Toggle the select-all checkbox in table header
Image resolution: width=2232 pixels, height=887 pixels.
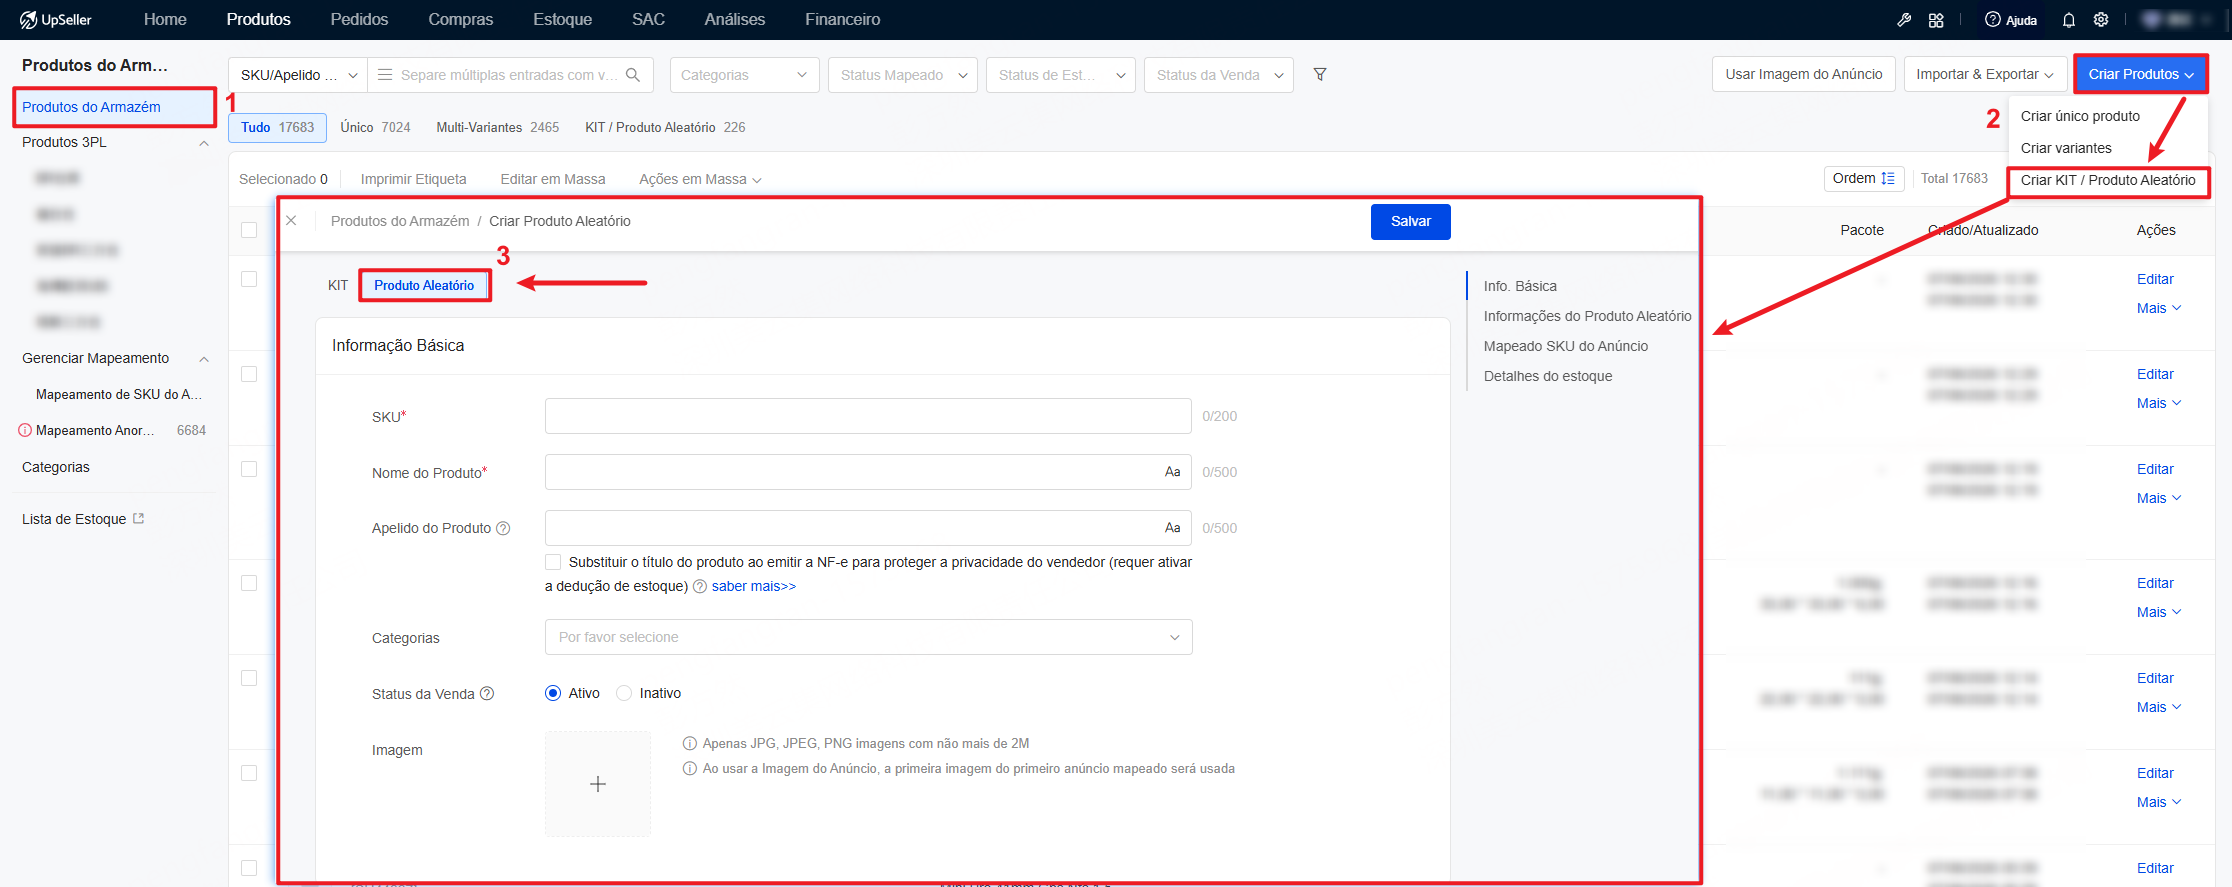click(249, 230)
